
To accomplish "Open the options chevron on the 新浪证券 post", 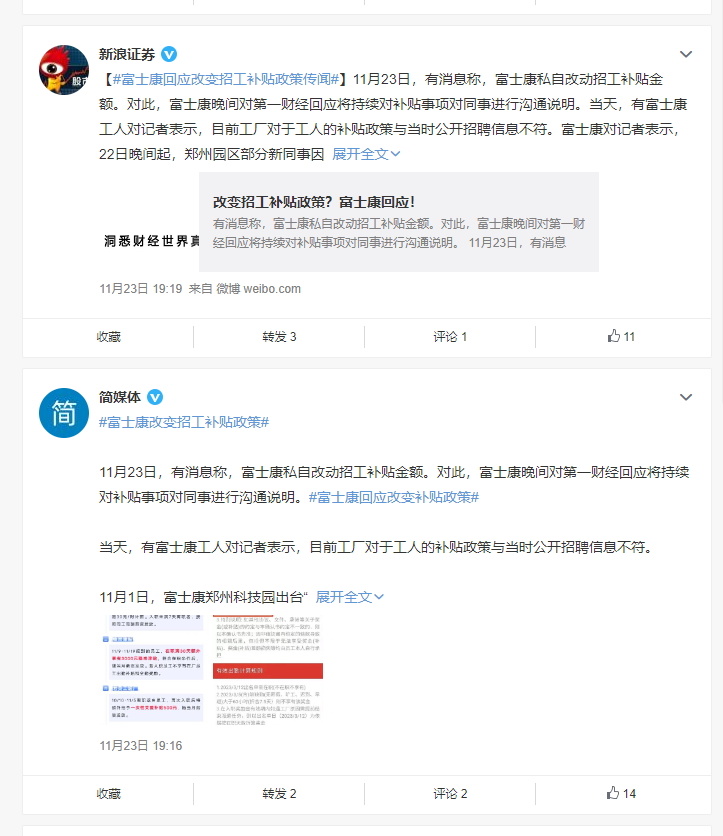I will (686, 54).
